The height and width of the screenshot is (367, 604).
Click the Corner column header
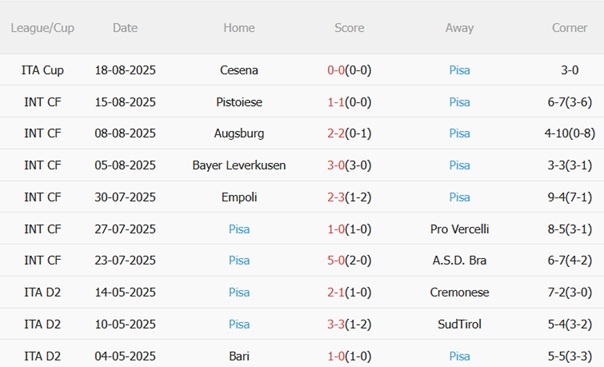pyautogui.click(x=569, y=28)
